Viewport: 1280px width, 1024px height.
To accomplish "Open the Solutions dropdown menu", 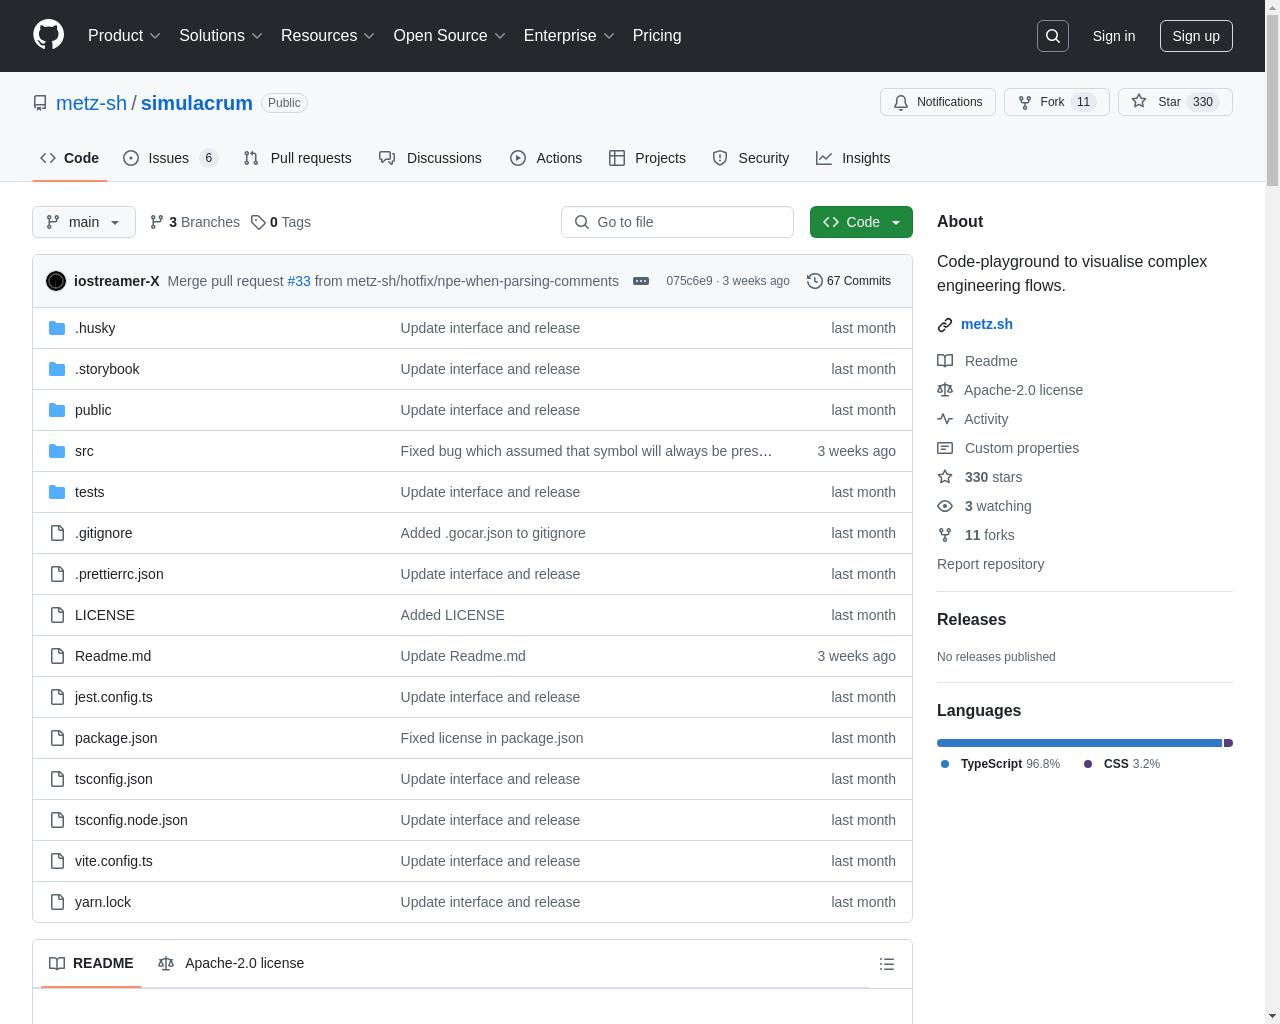I will (221, 36).
